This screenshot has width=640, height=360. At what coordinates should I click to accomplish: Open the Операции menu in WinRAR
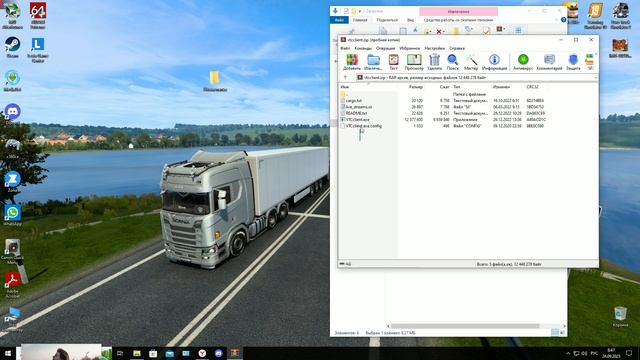(x=385, y=48)
